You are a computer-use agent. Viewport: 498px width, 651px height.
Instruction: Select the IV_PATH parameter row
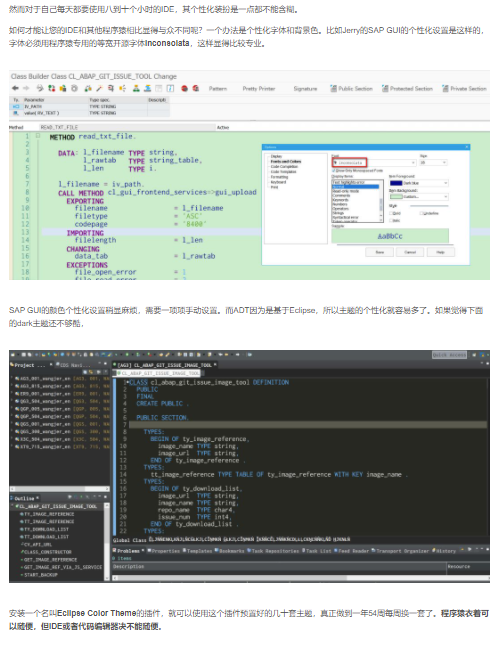[89, 107]
